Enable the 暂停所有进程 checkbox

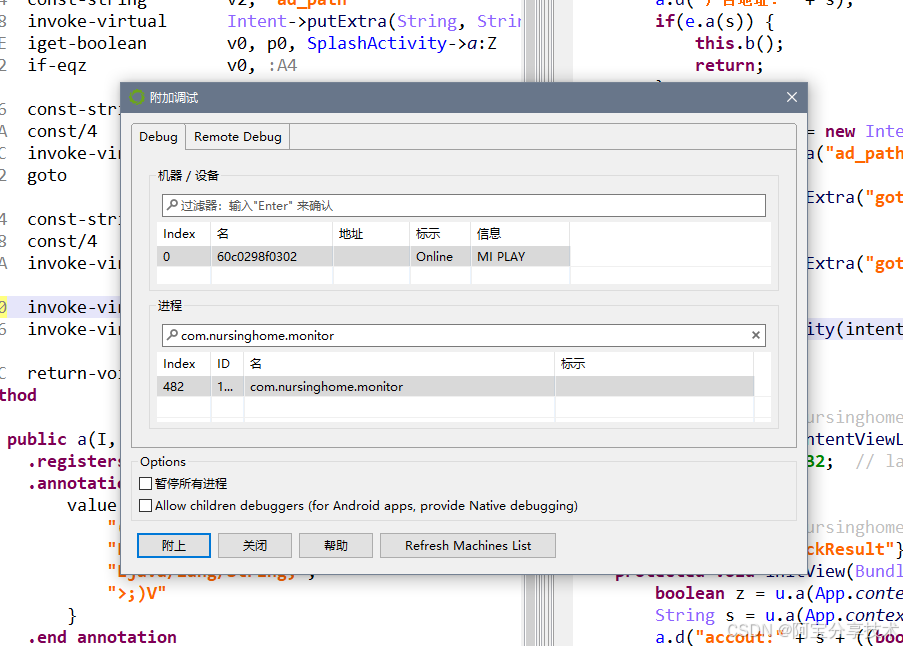[x=146, y=484]
